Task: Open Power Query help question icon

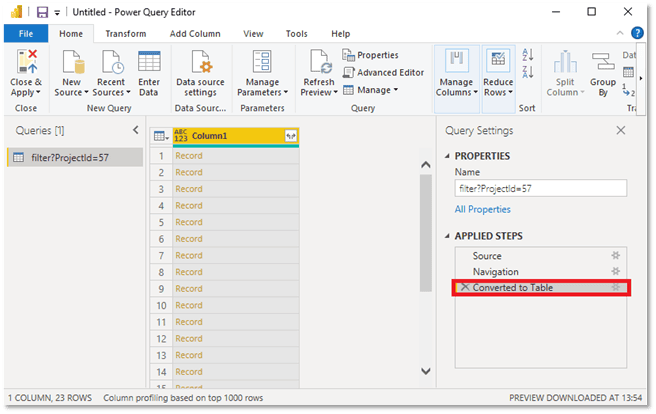Action: pos(637,33)
